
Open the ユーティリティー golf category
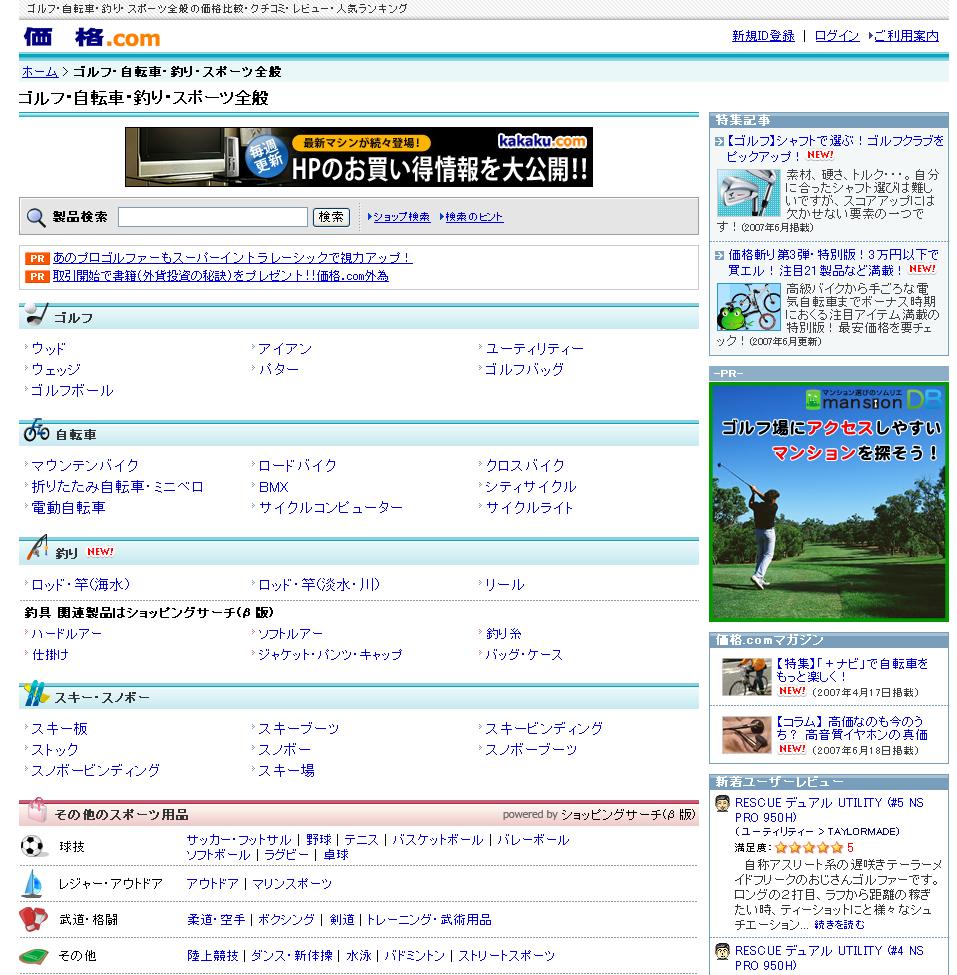534,349
